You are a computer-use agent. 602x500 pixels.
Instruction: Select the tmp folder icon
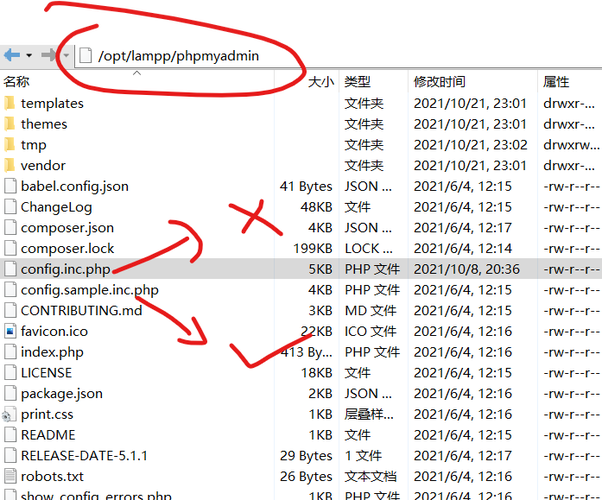pos(10,145)
